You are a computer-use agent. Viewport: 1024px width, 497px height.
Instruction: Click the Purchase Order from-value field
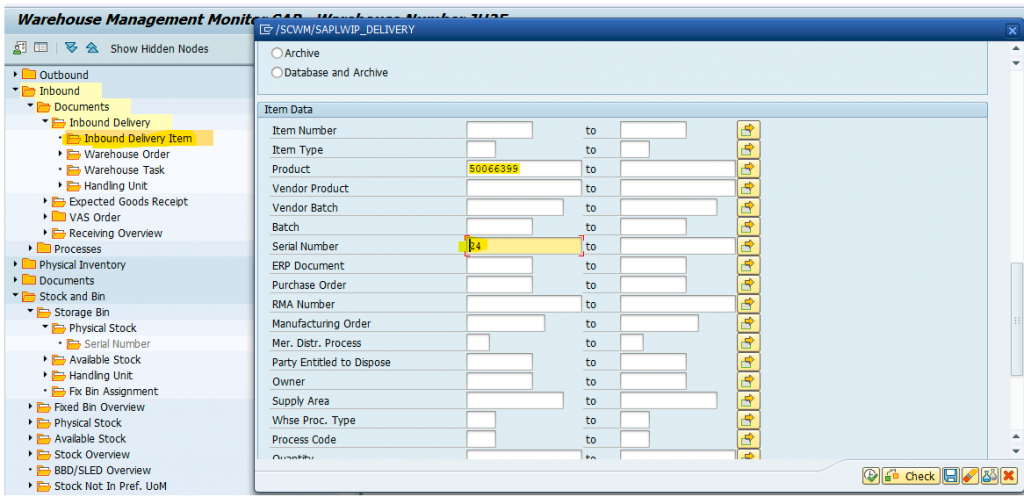click(500, 285)
